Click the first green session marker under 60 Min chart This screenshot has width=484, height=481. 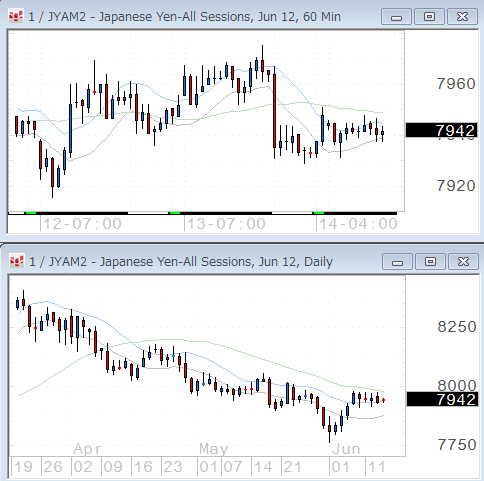[x=31, y=213]
